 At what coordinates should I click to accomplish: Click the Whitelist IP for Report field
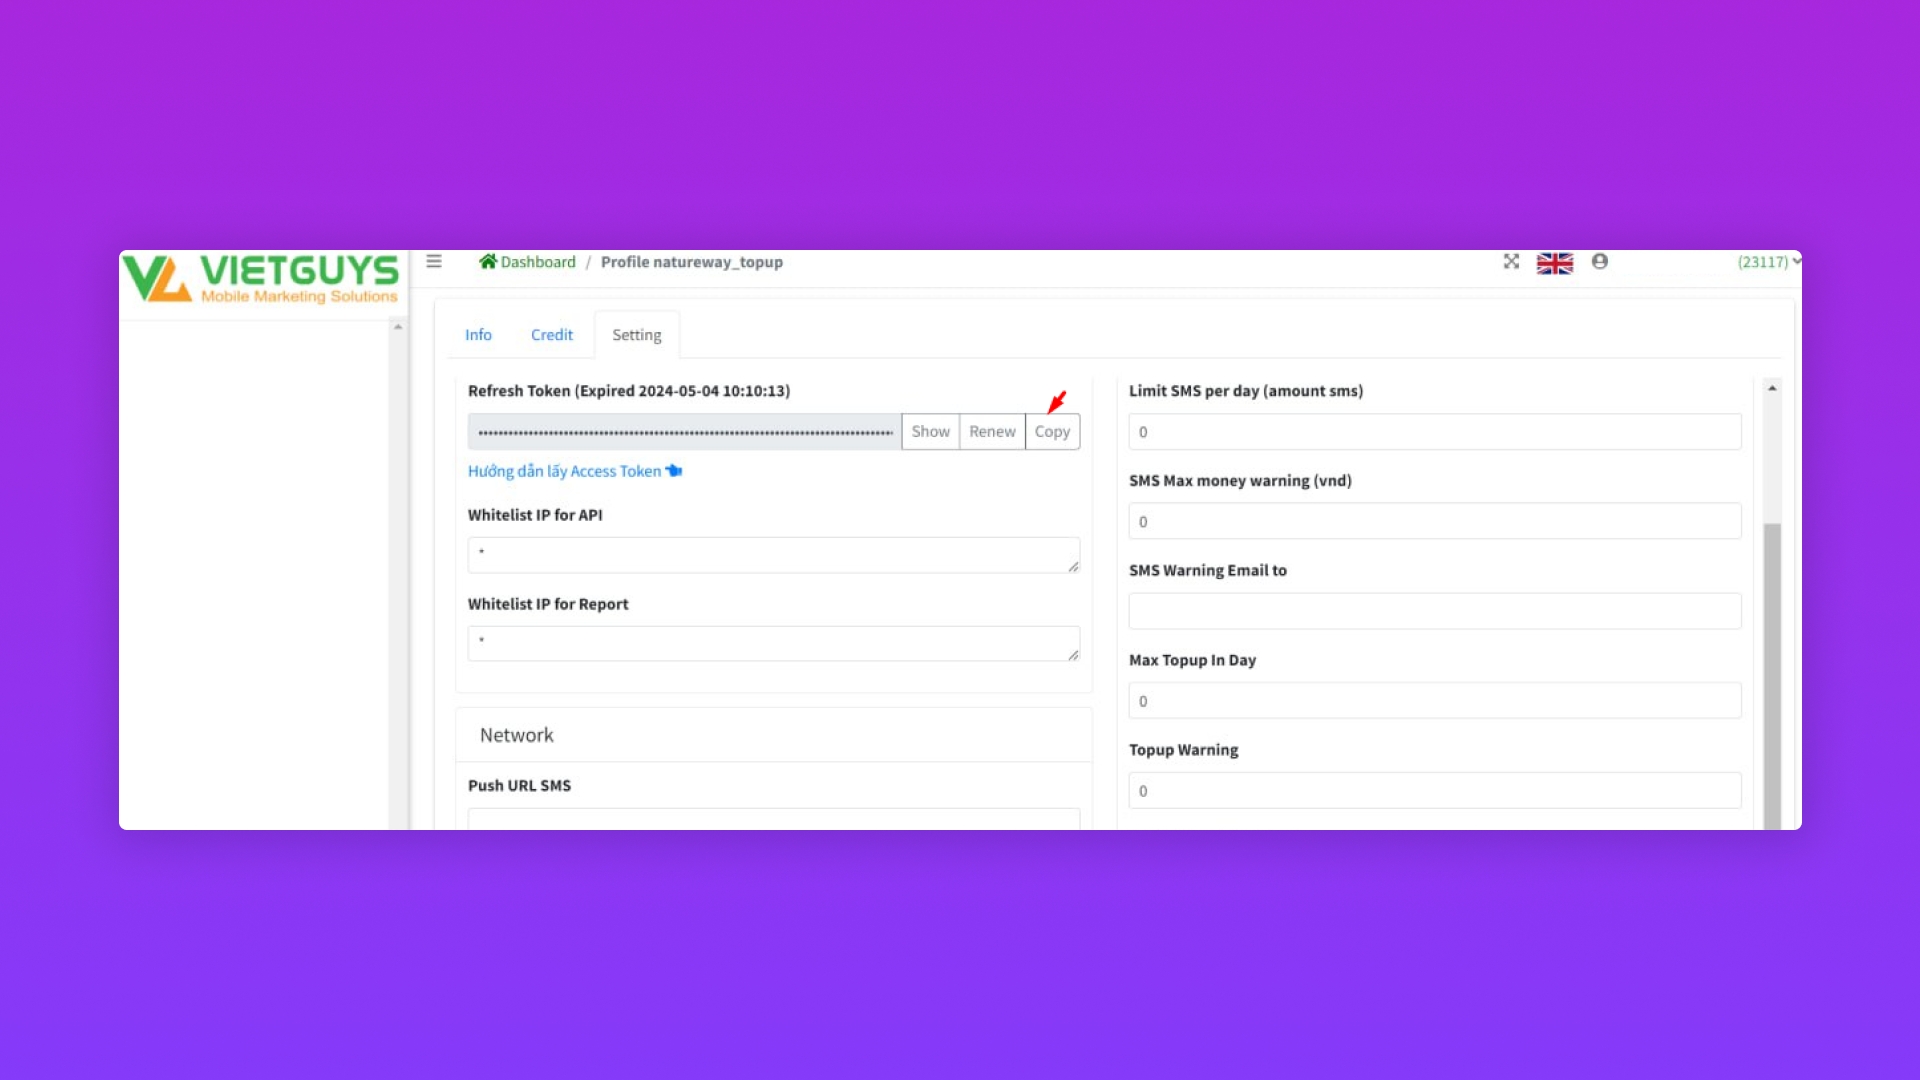[x=773, y=644]
